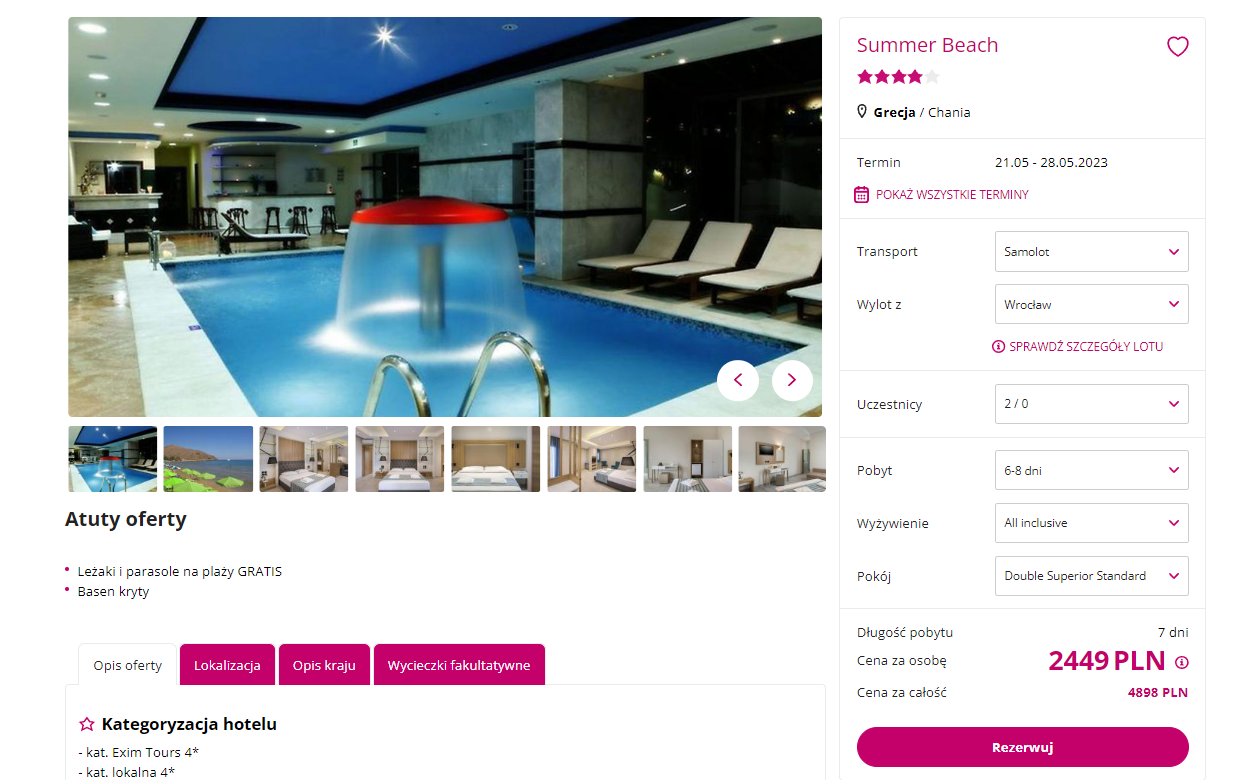The height and width of the screenshot is (780, 1233).
Task: Go to previous gallery photo with left arrow
Action: [738, 380]
